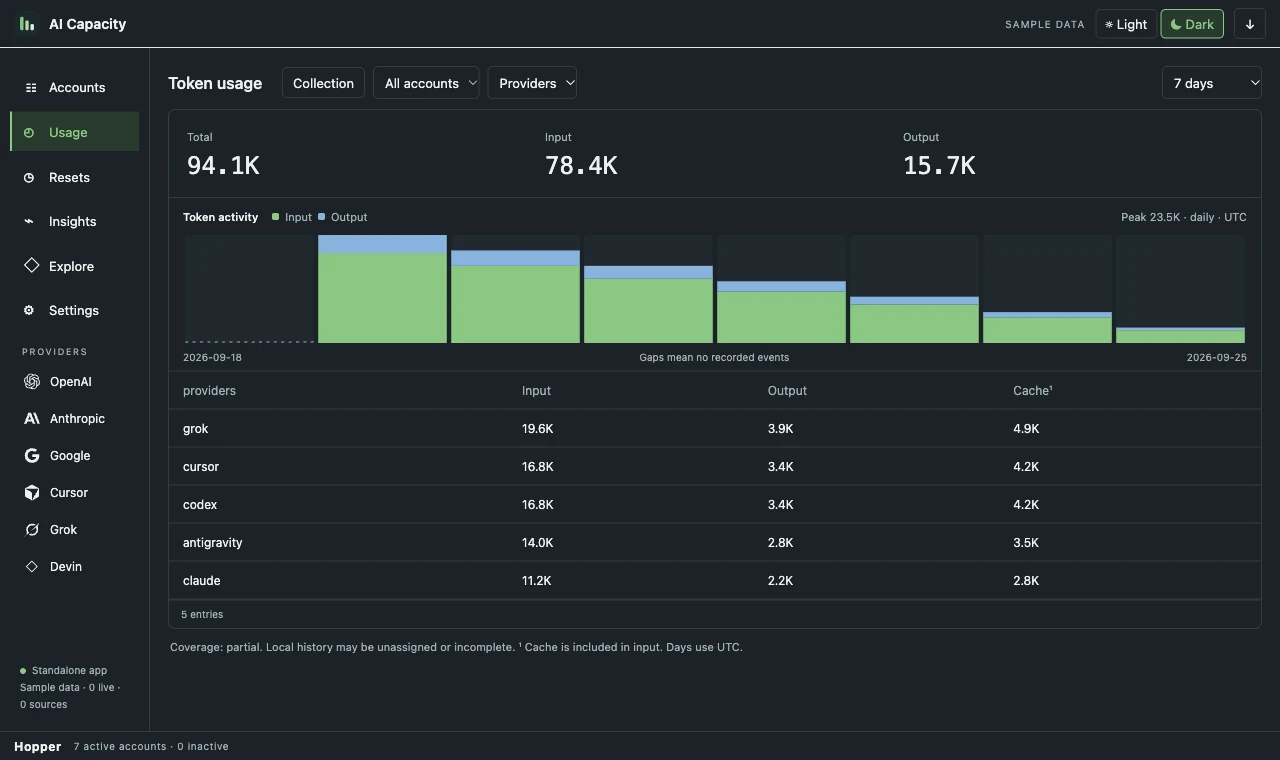The width and height of the screenshot is (1280, 760).
Task: Click the Usage clock icon in sidebar
Action: pyautogui.click(x=29, y=132)
